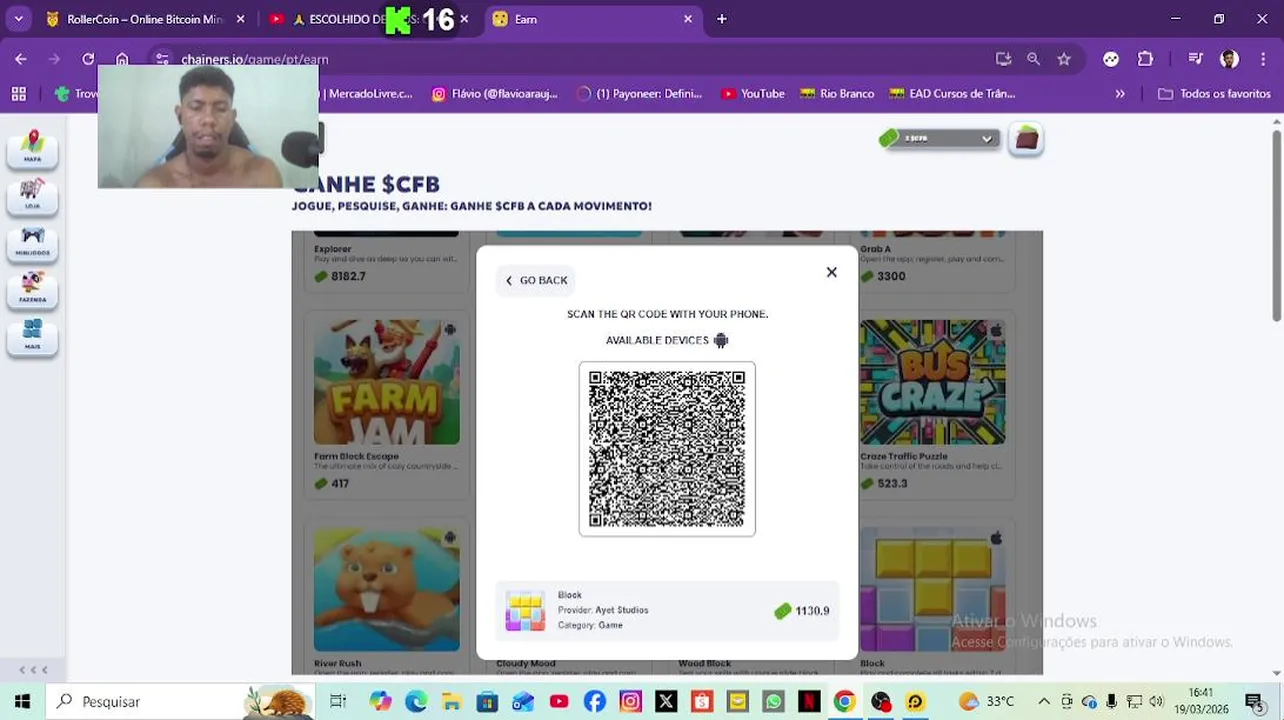Open the Chrome profile avatar

(1229, 59)
